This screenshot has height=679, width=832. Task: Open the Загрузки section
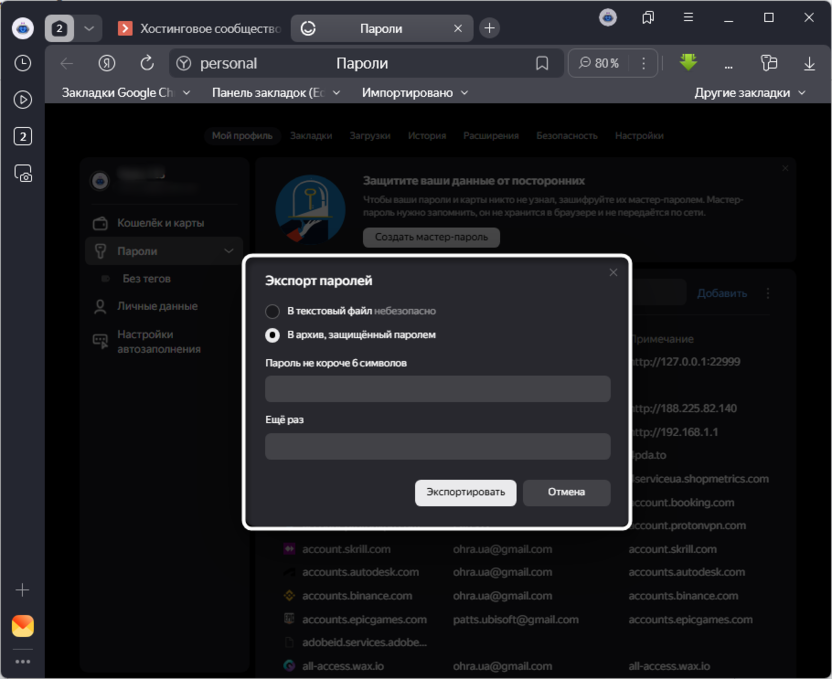point(370,136)
